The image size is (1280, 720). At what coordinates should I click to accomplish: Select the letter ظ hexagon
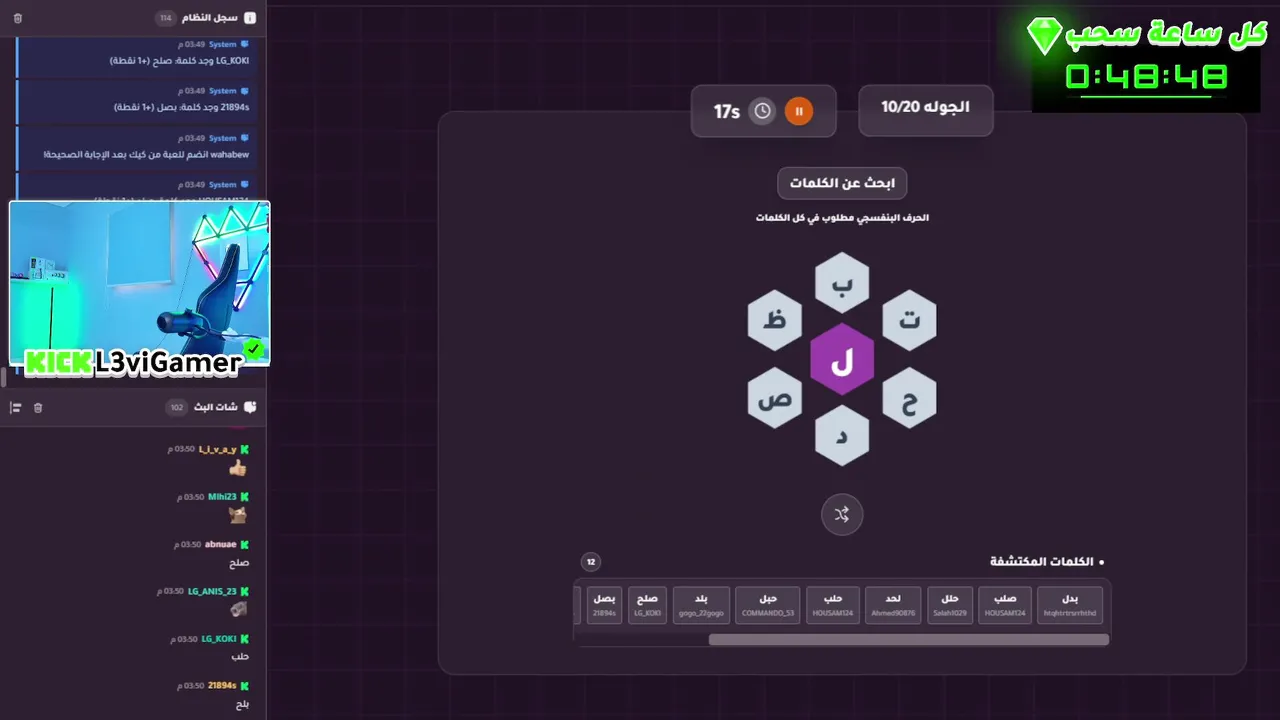775,320
